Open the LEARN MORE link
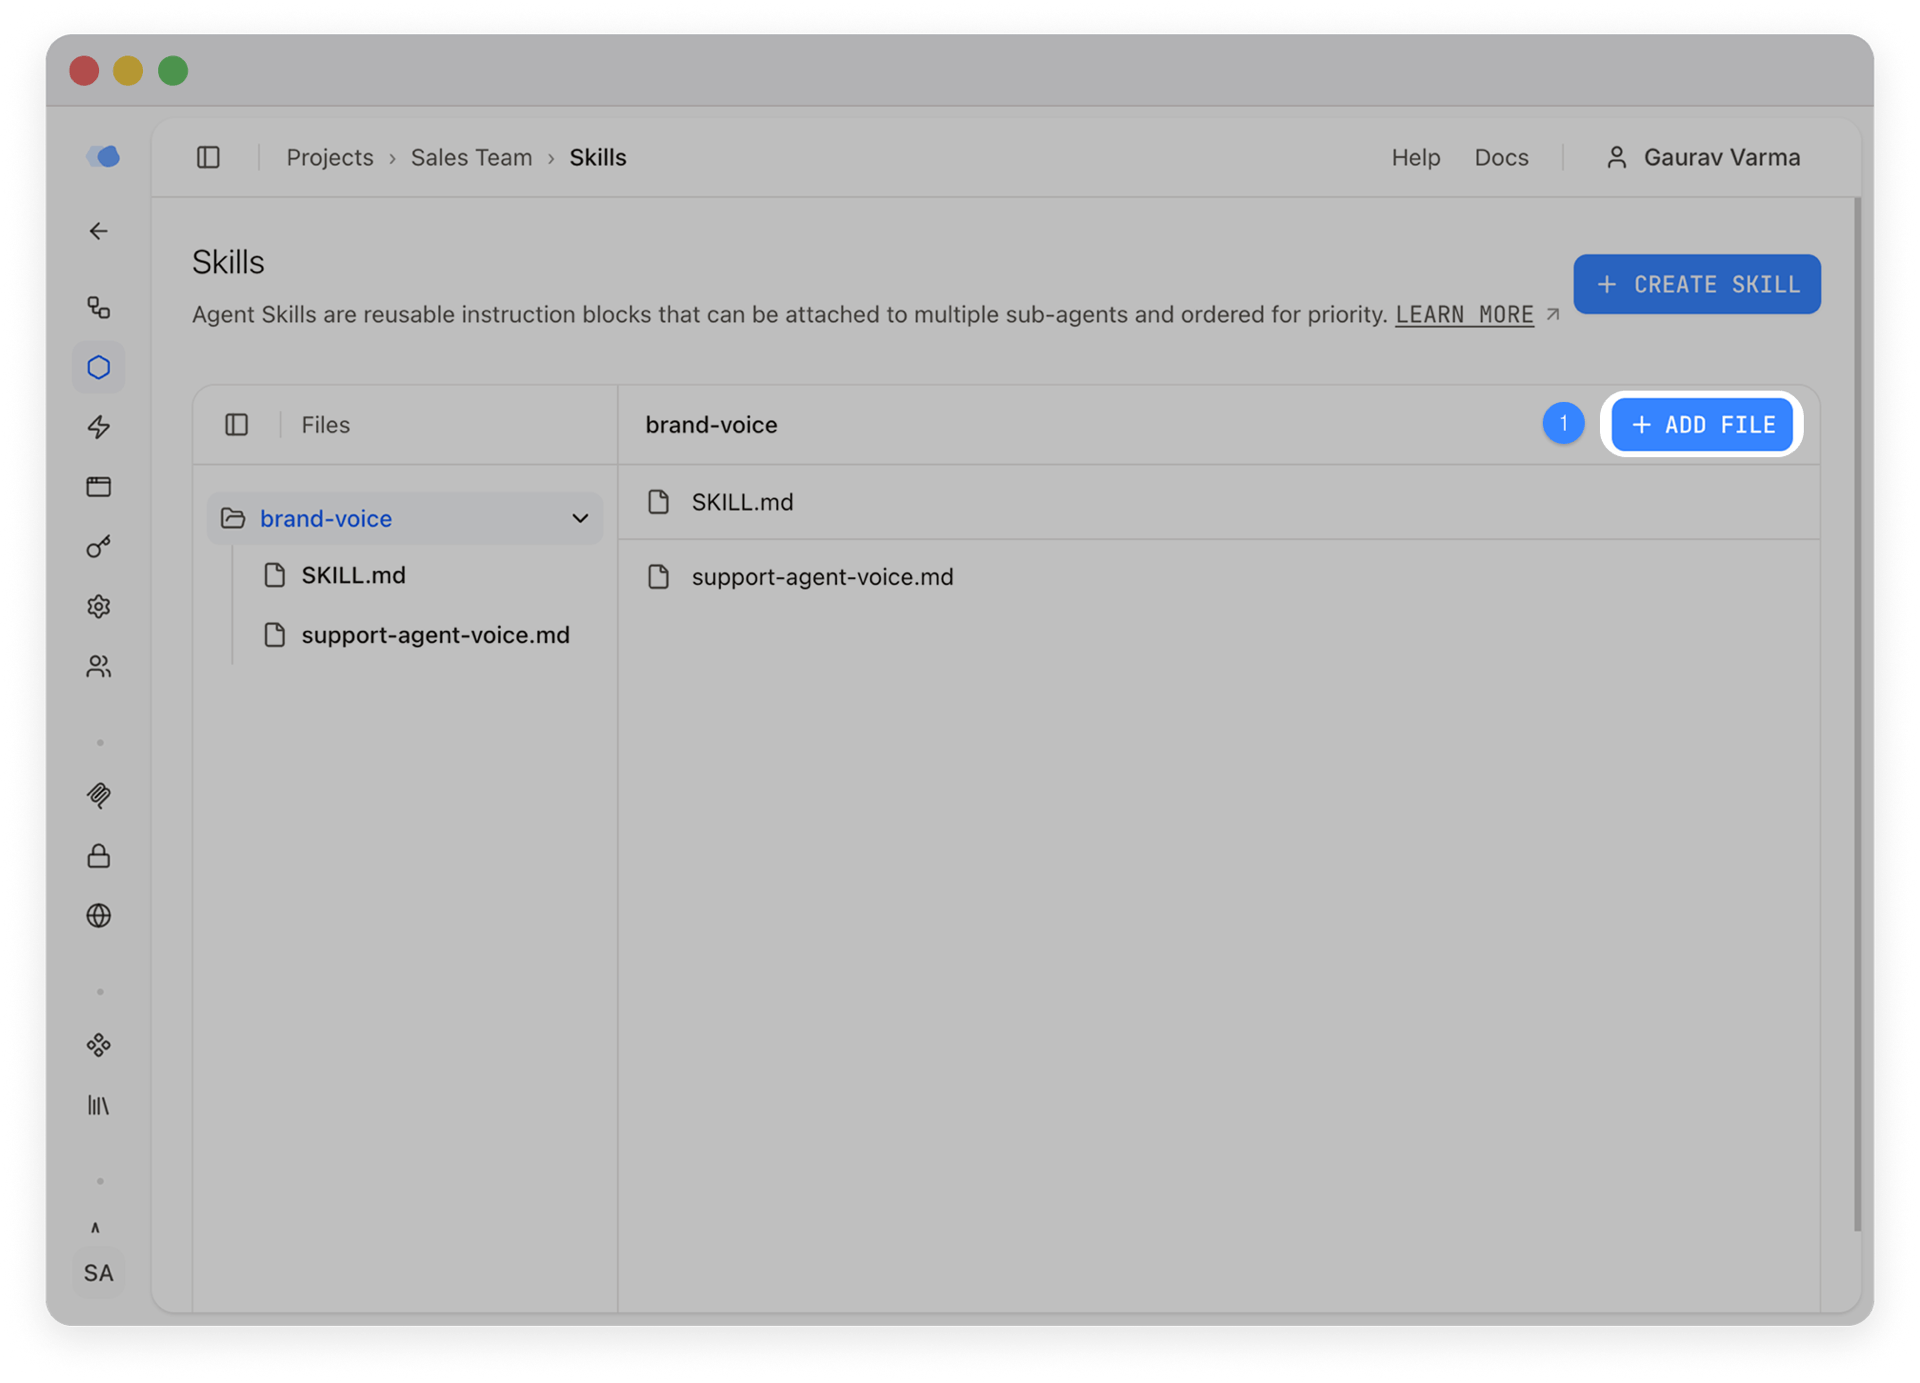The image size is (1920, 1383). click(x=1464, y=314)
